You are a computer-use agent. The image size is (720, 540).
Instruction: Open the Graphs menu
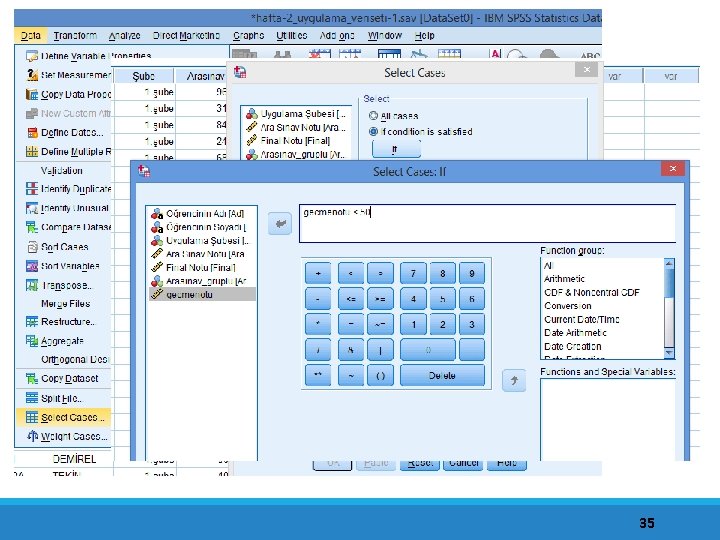click(x=248, y=35)
